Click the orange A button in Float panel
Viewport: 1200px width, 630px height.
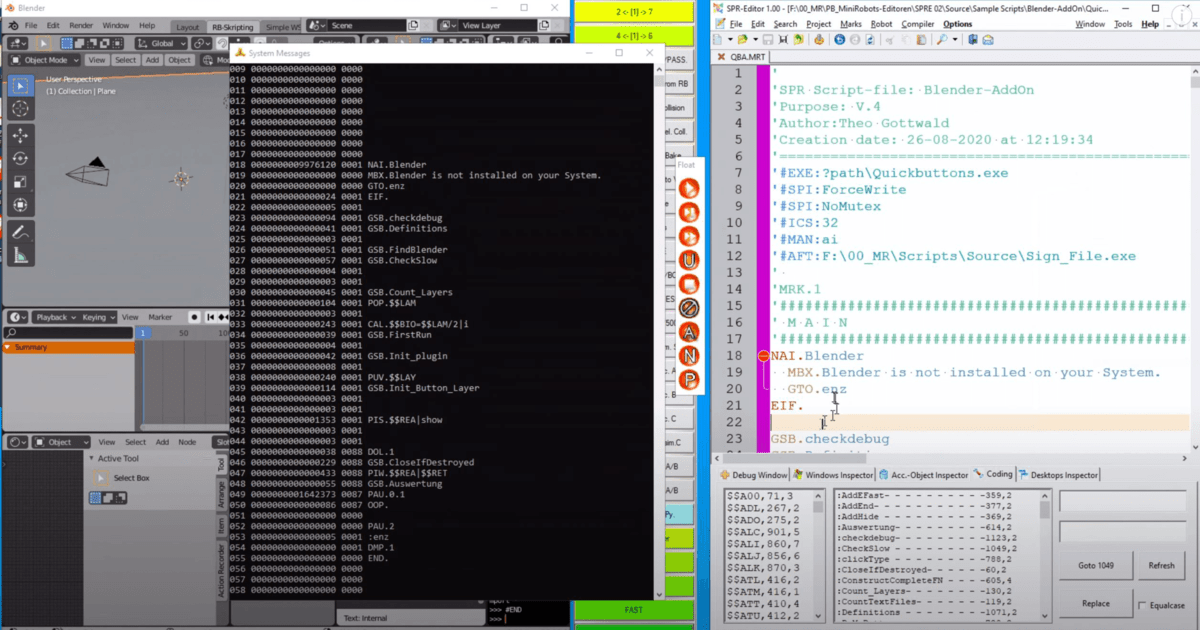pyautogui.click(x=688, y=332)
